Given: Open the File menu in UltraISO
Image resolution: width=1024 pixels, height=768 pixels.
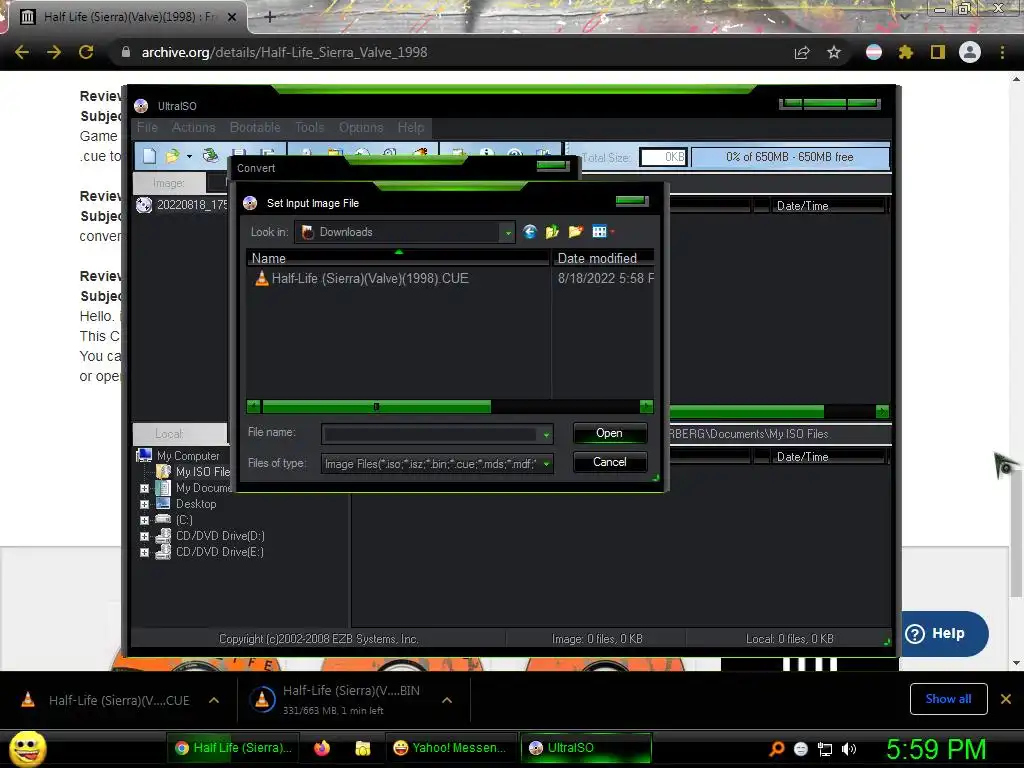Looking at the screenshot, I should coord(147,127).
